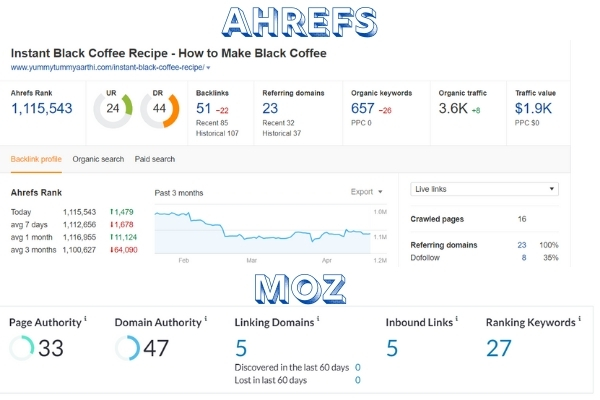This screenshot has height=400, width=600.
Task: Open the Export dropdown above the chart
Action: pos(366,192)
